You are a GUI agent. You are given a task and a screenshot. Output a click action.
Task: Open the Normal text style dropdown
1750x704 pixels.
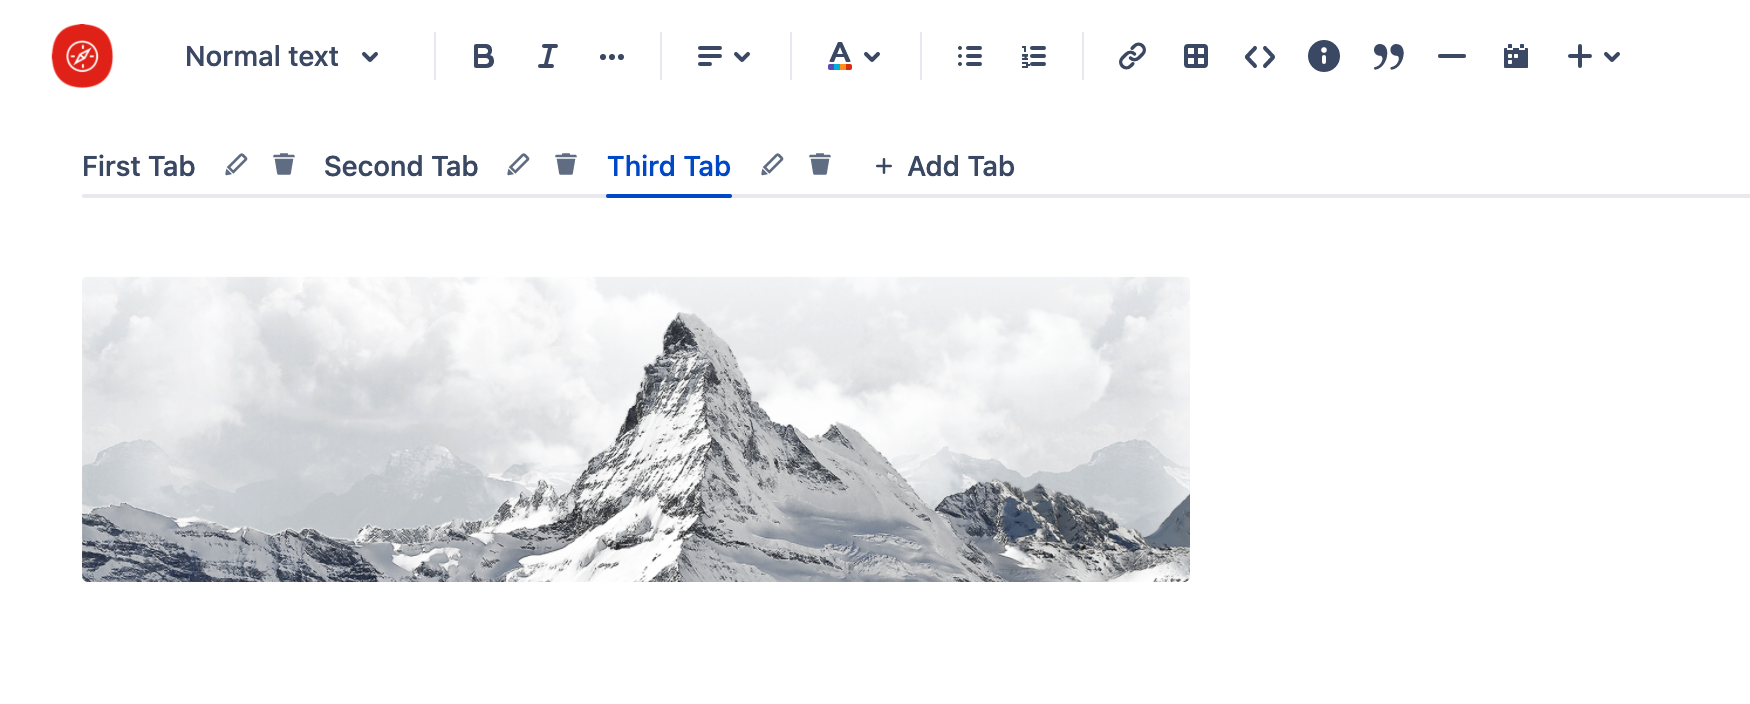[282, 56]
